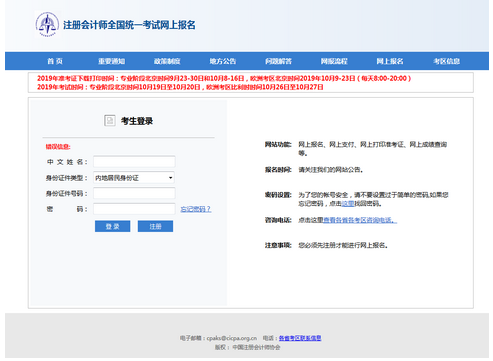Viewport: 493px width, 361px height.
Task: Click the CICPA logo emblem
Action: pyautogui.click(x=47, y=25)
